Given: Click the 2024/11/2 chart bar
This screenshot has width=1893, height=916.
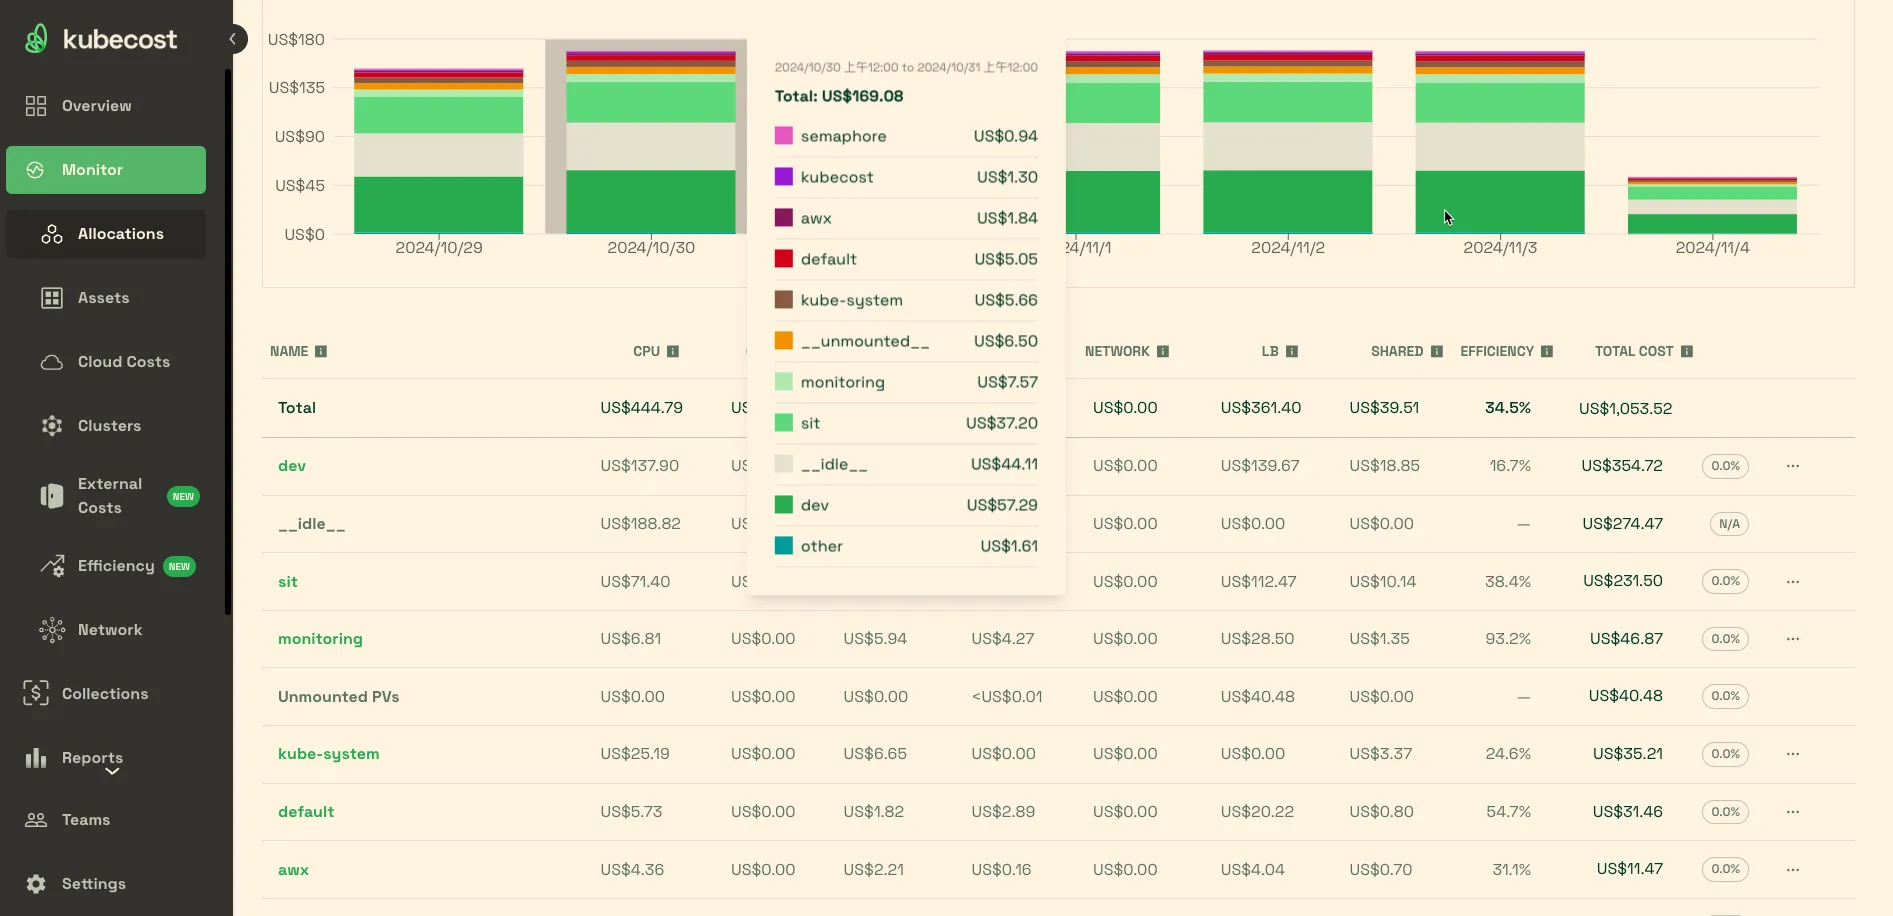Looking at the screenshot, I should coord(1288,142).
